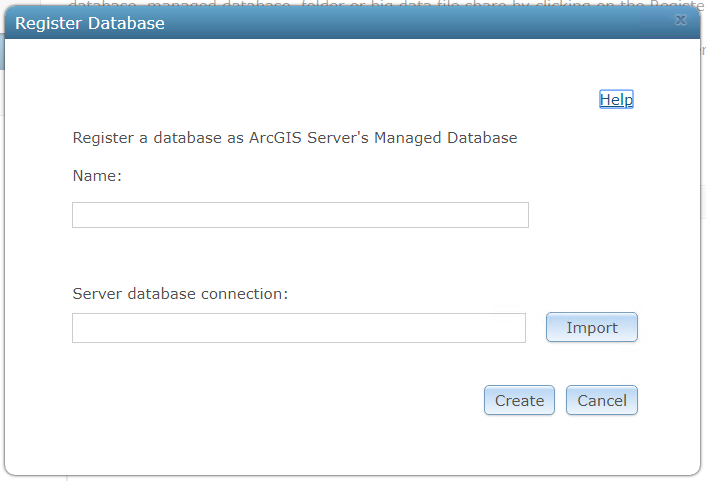Click the "Name:" label
Screen dimensions: 706x481
97,176
